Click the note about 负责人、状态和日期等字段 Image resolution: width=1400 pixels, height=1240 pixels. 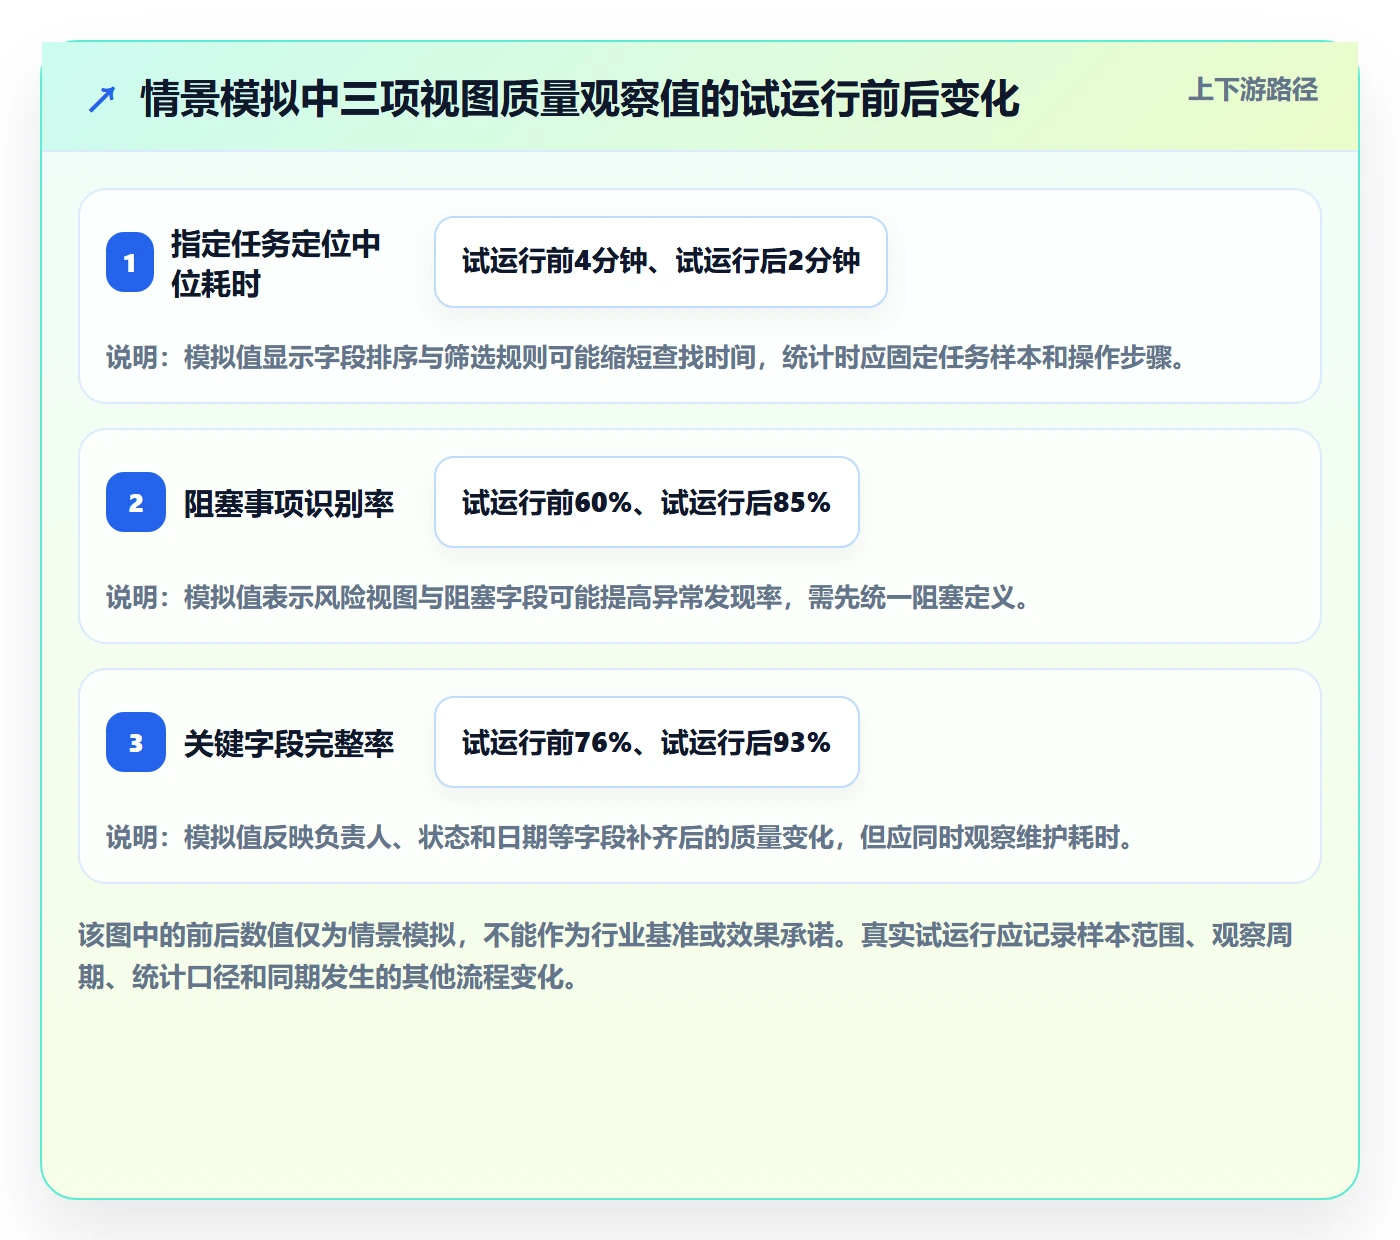[621, 837]
